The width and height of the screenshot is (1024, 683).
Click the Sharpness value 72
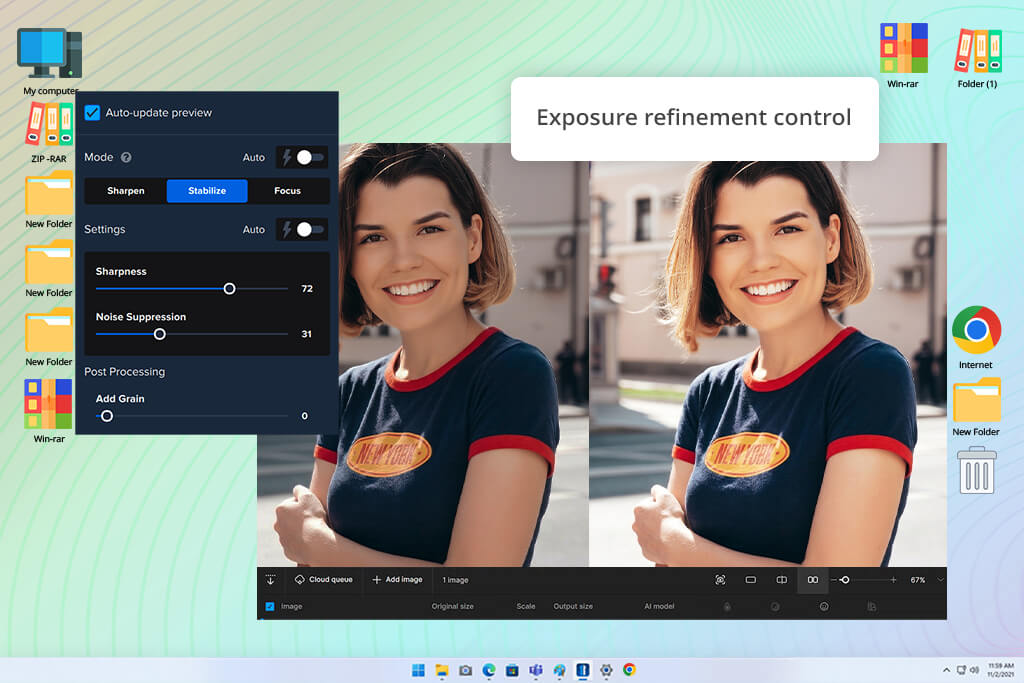(x=307, y=289)
